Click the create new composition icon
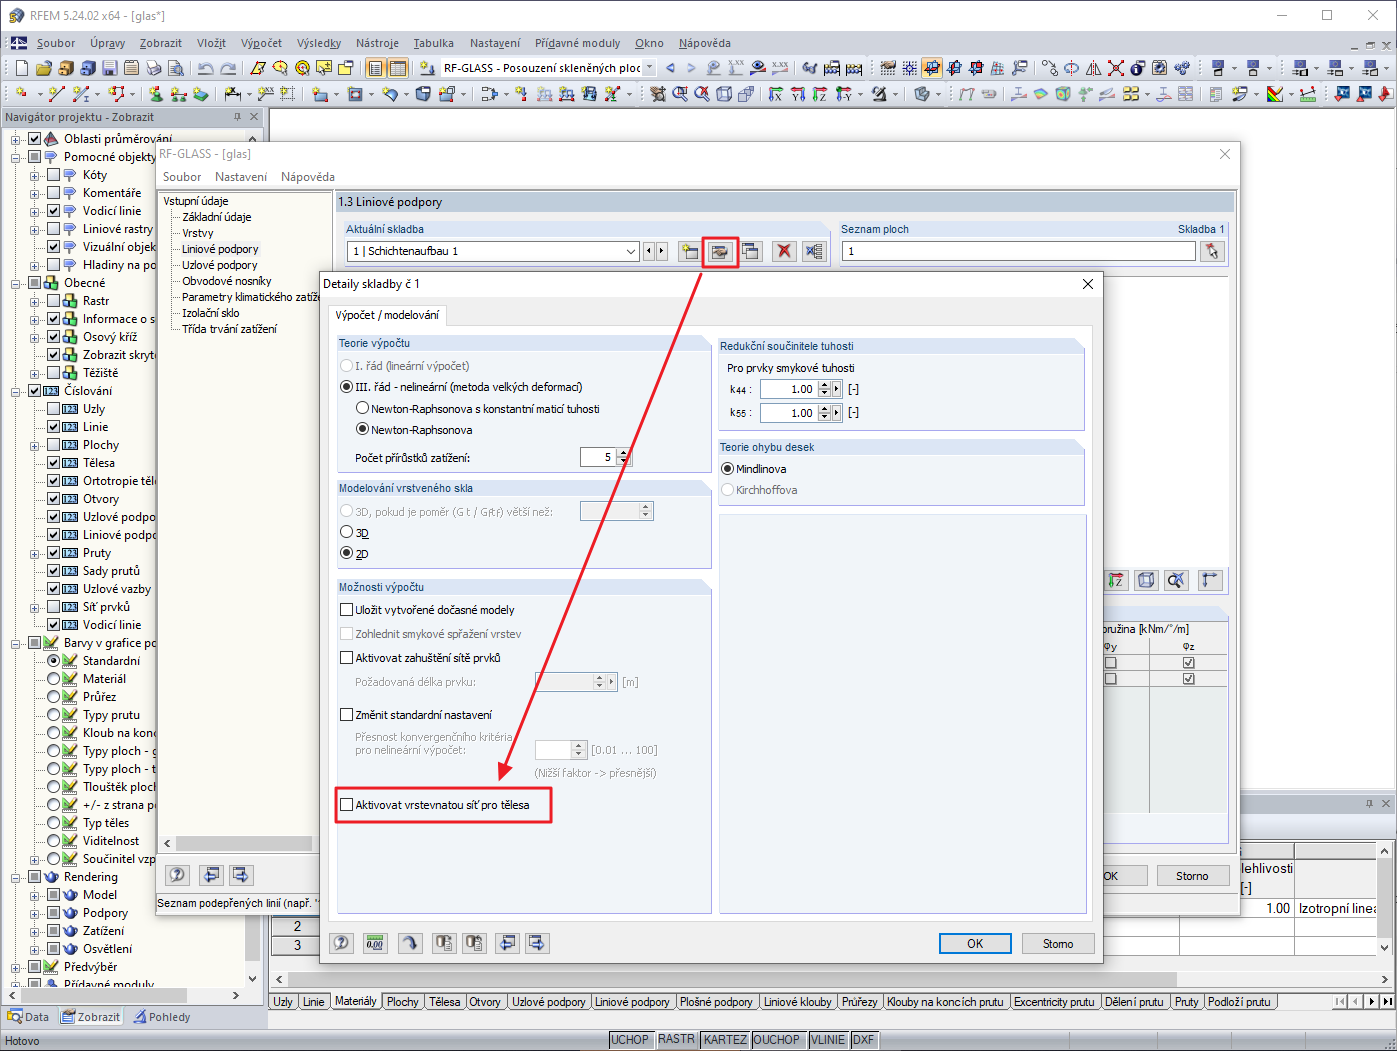 click(x=689, y=251)
